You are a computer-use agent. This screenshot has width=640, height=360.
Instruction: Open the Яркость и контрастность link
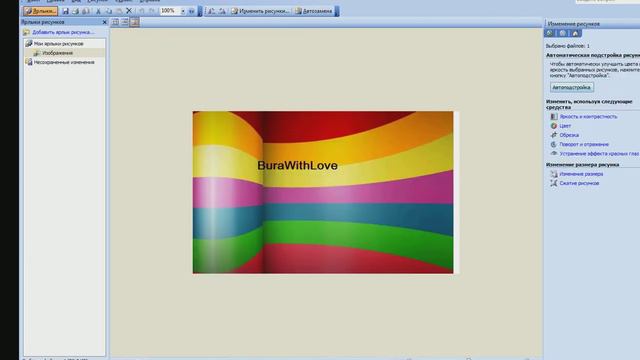tap(588, 116)
